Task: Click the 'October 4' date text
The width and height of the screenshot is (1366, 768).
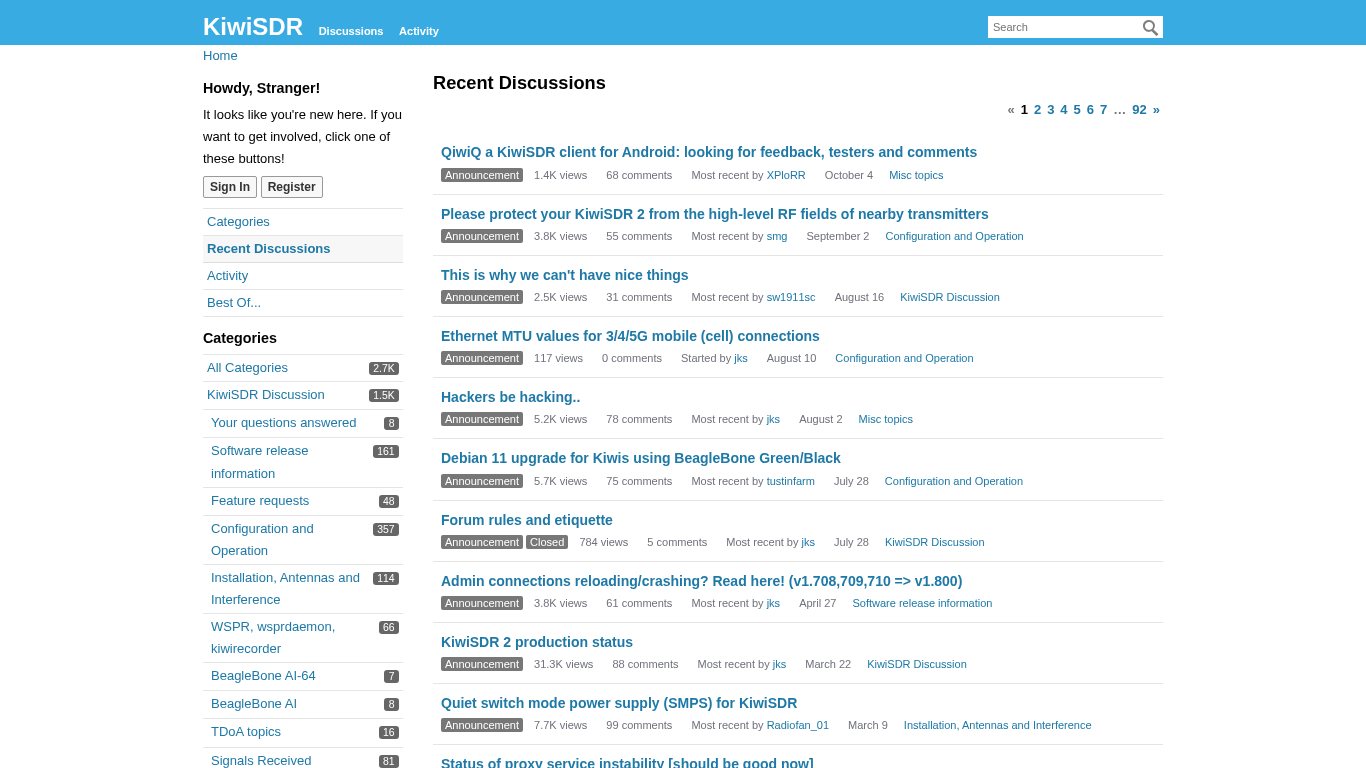Action: tap(849, 175)
